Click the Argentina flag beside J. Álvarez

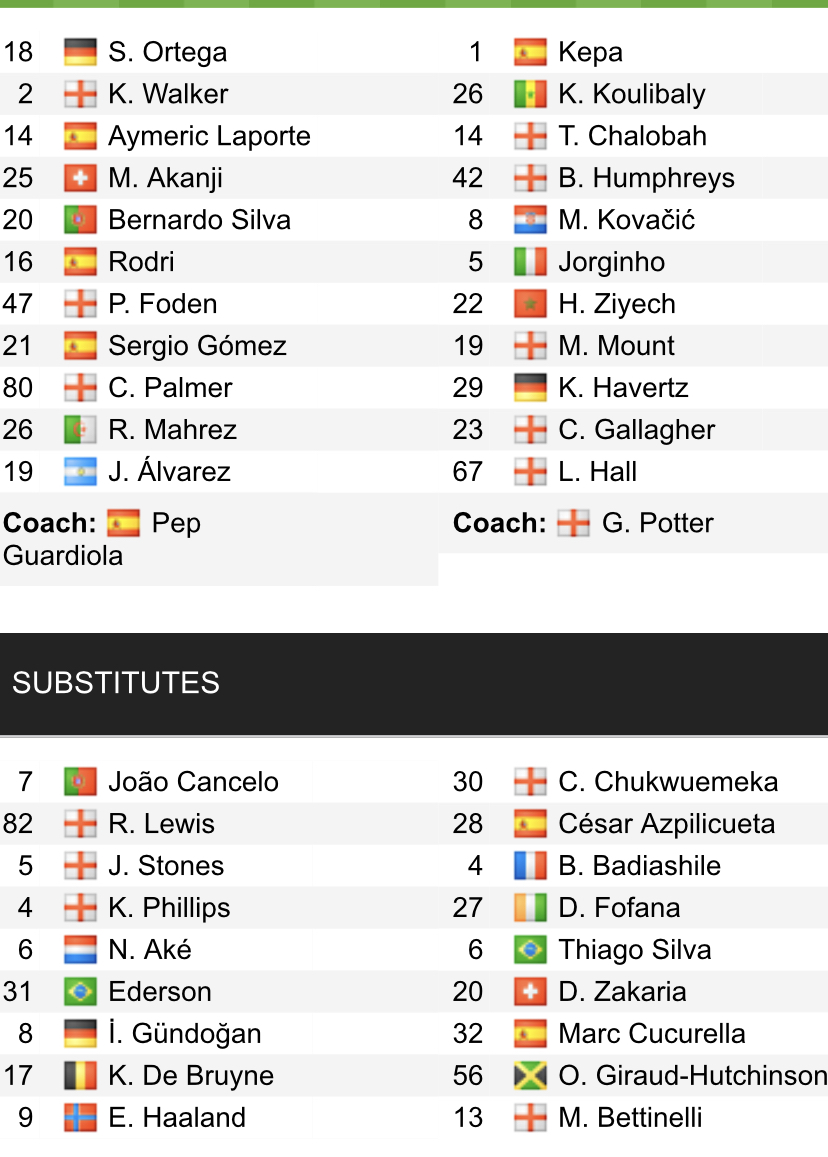(80, 472)
